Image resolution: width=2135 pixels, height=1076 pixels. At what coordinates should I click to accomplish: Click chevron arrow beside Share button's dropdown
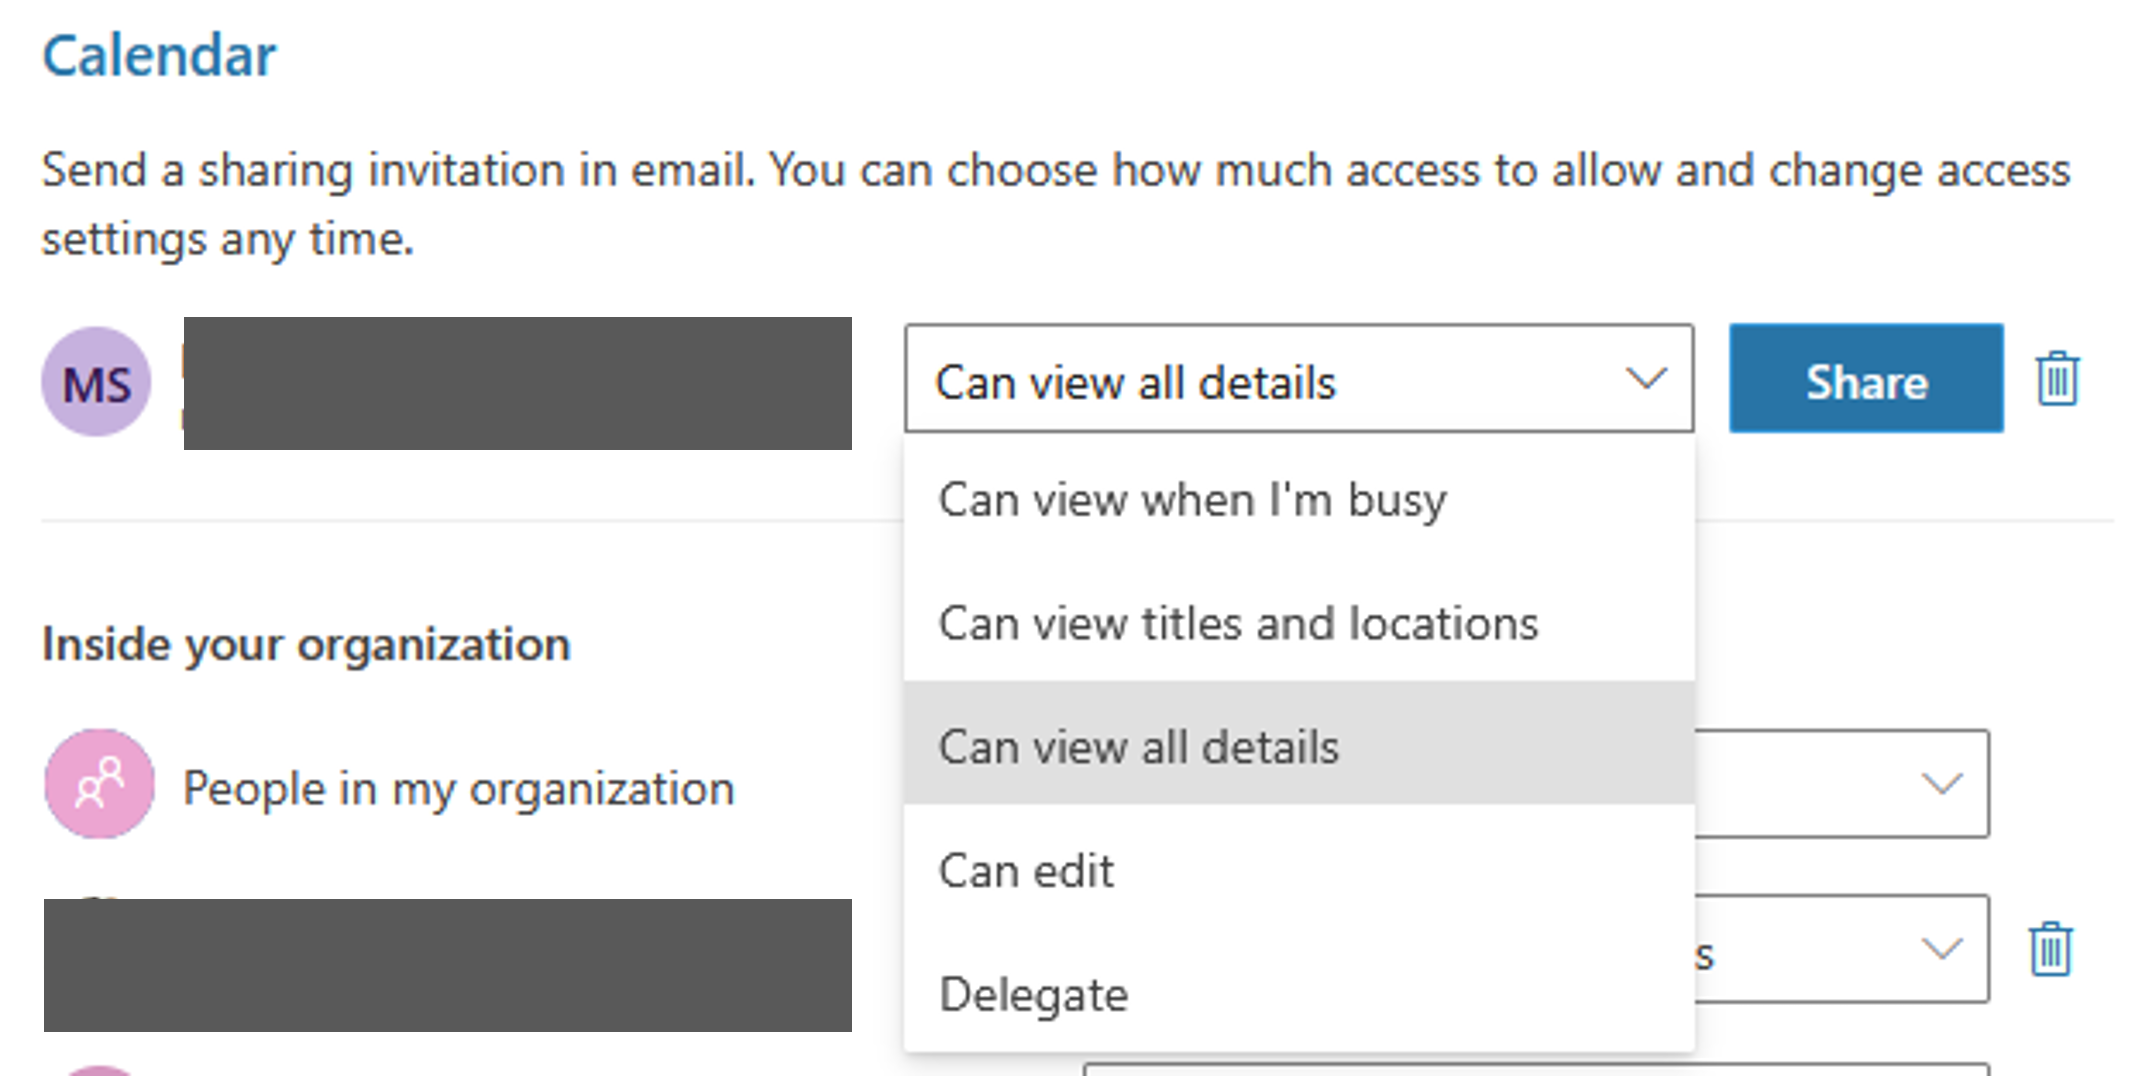(1645, 378)
